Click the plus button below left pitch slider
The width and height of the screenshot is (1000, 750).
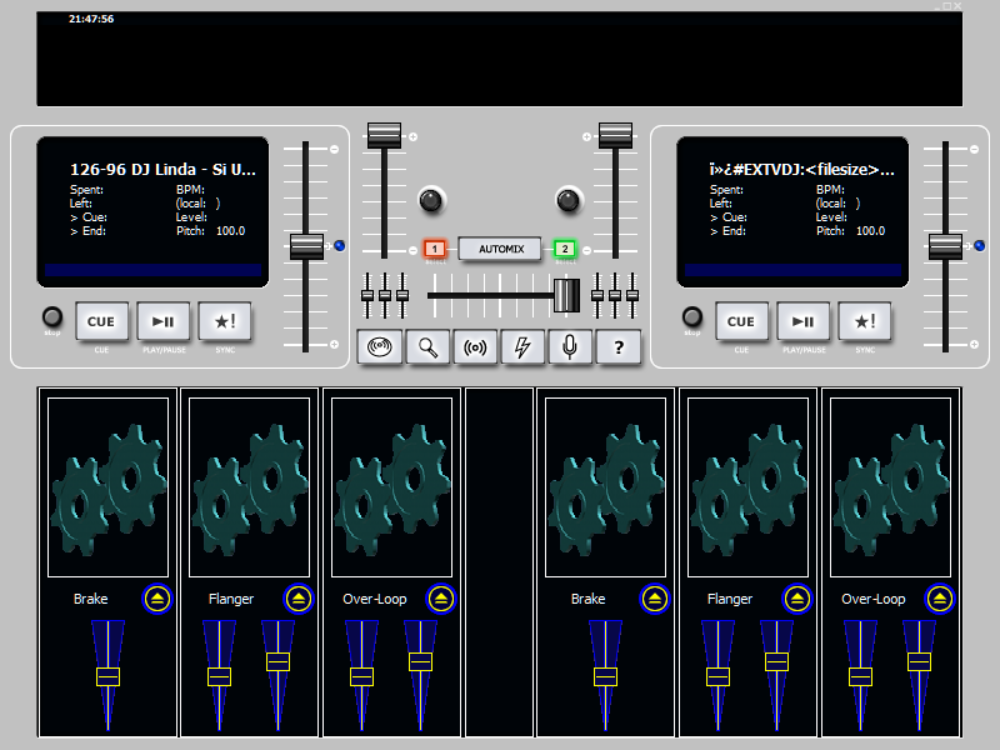pos(334,344)
